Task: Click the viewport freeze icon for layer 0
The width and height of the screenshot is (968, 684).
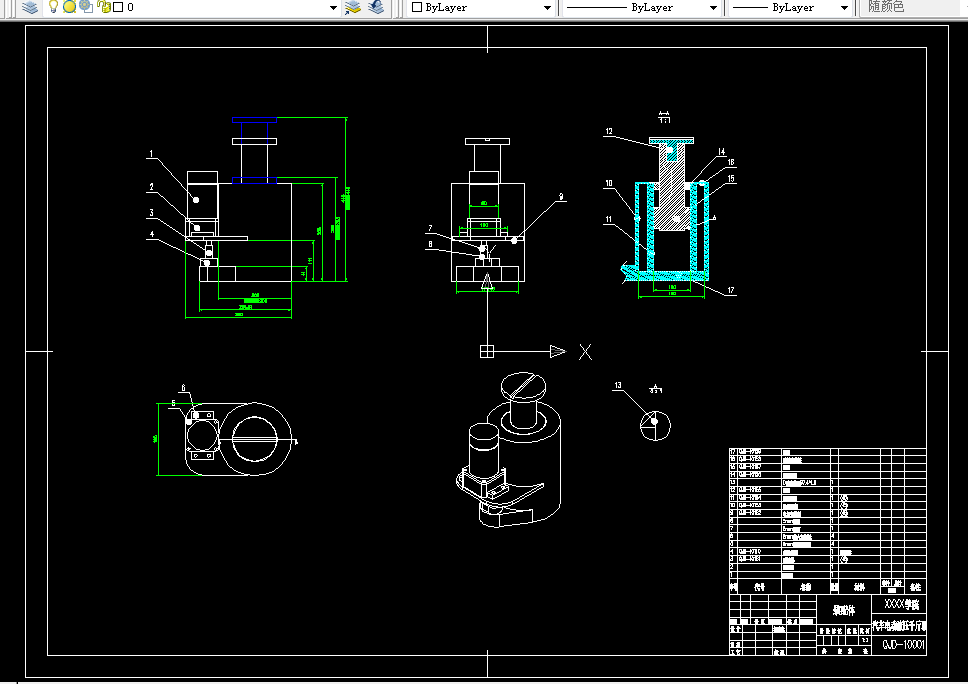Action: [86, 7]
